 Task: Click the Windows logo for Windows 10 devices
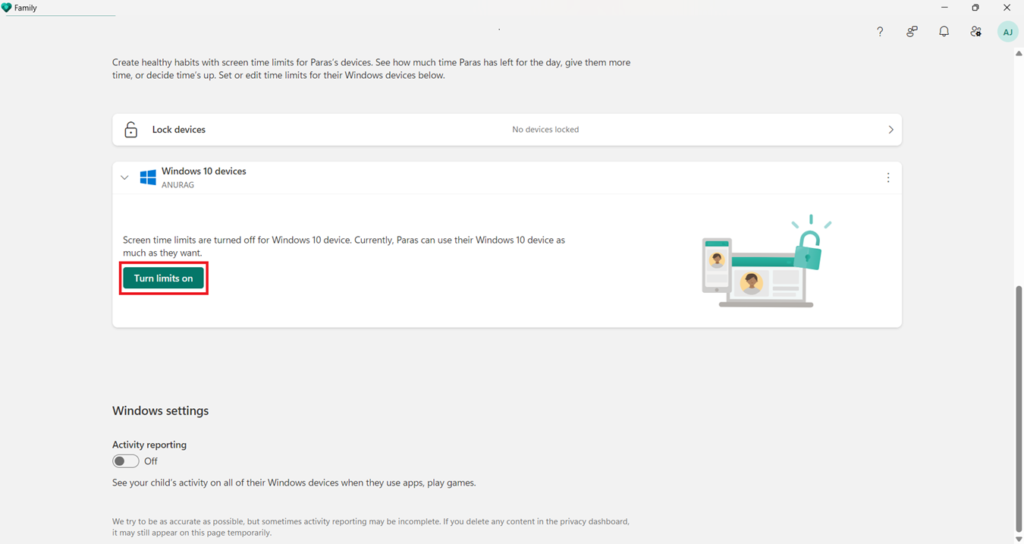click(x=148, y=177)
